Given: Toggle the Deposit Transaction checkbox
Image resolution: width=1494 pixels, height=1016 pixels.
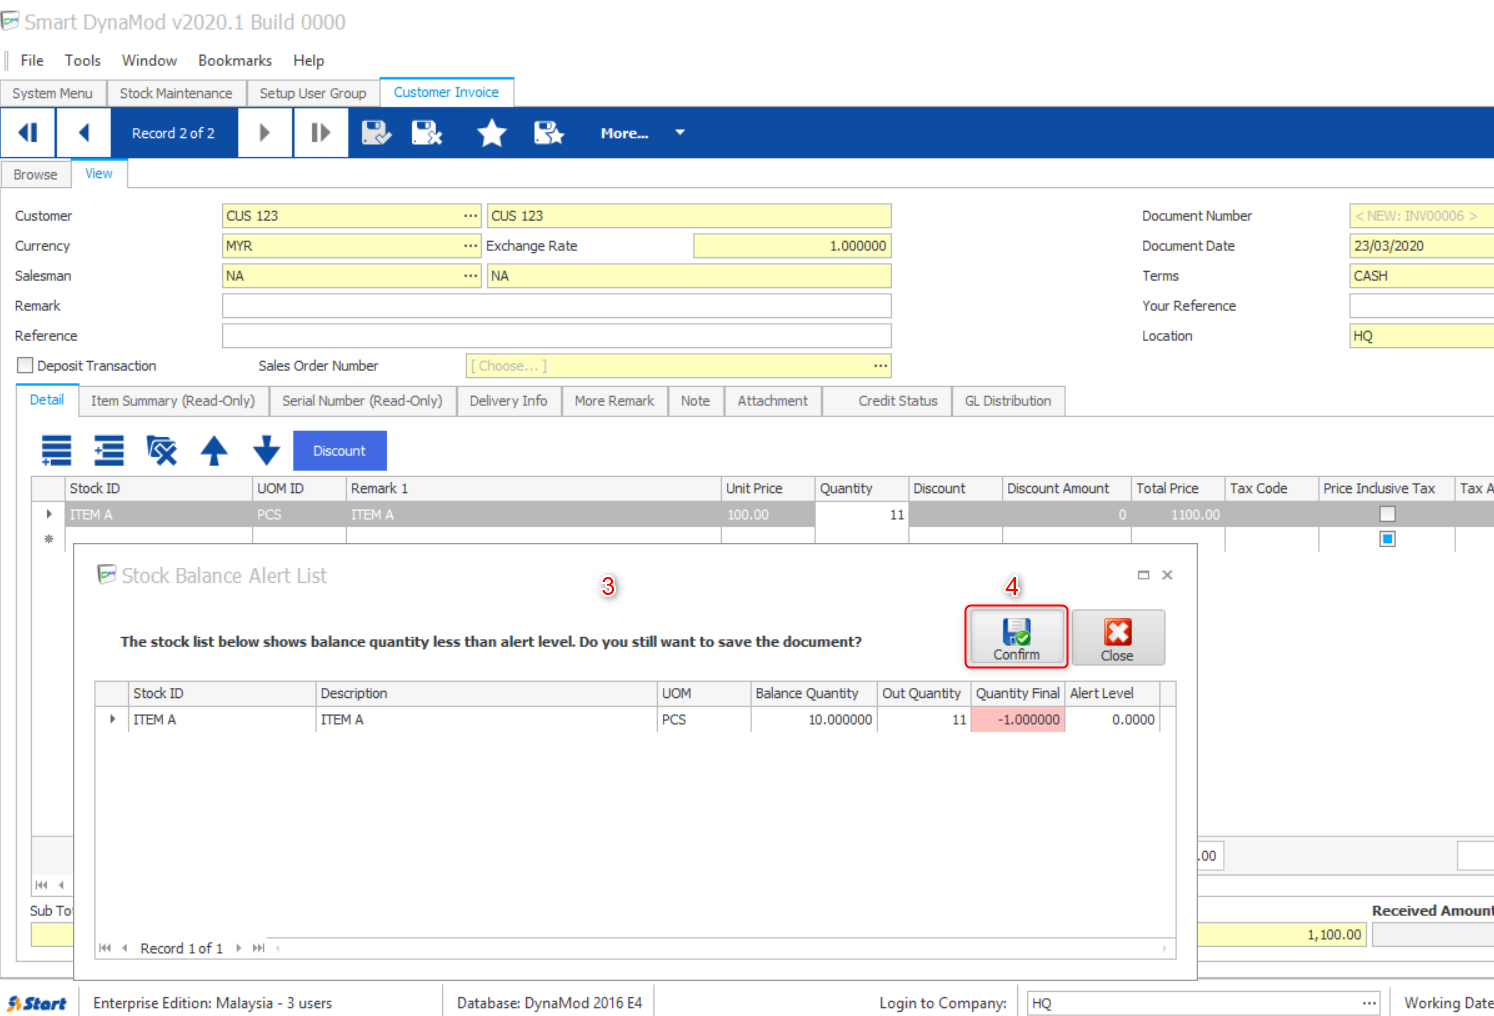Looking at the screenshot, I should (x=25, y=366).
